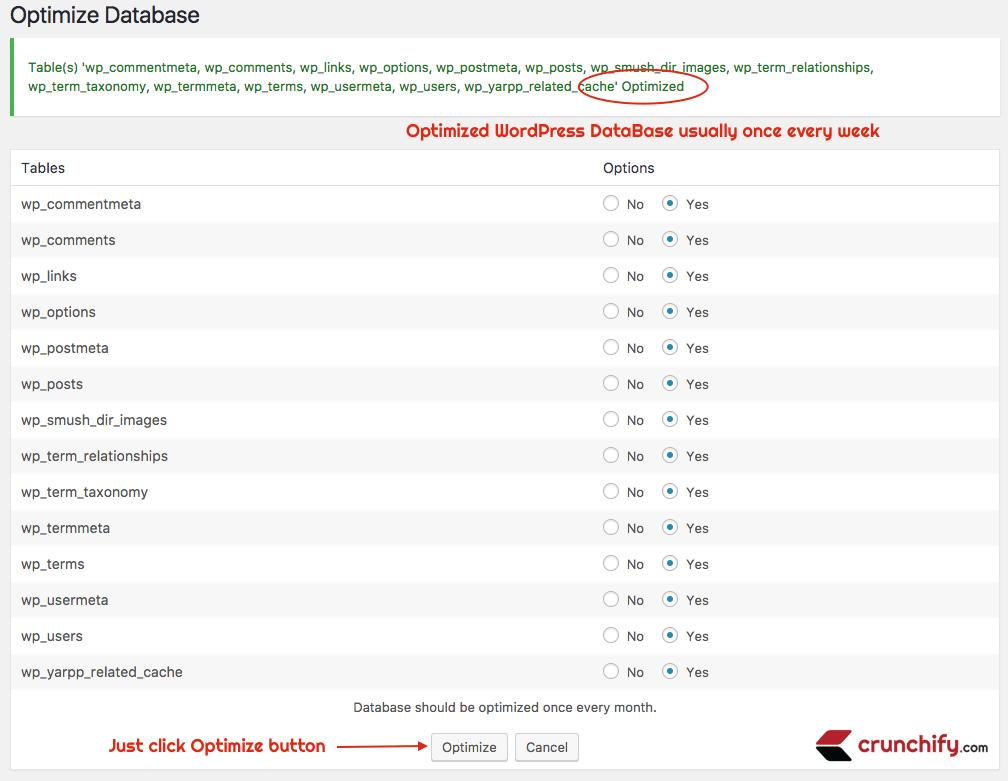Choose No for wp_smush_dir_images
This screenshot has height=781, width=1008.
tap(611, 420)
